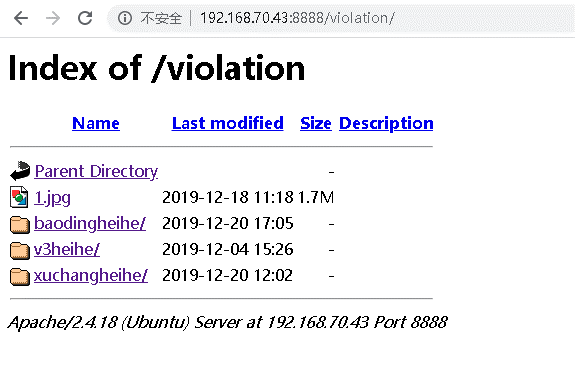Open the Parent Directory link
The height and width of the screenshot is (377, 575).
point(96,172)
